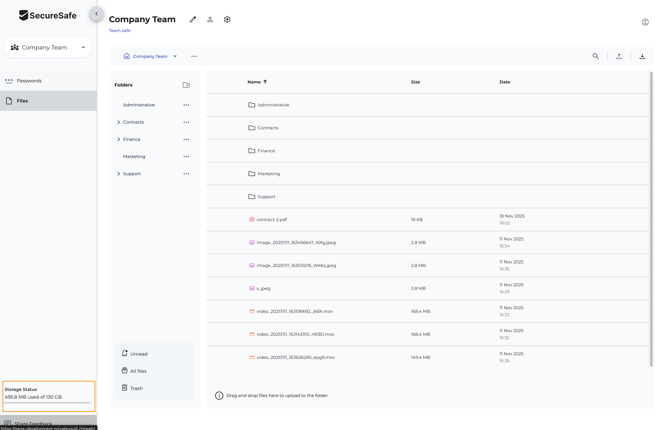Expand the Contracts folder in the tree
The height and width of the screenshot is (430, 670).
coord(118,122)
